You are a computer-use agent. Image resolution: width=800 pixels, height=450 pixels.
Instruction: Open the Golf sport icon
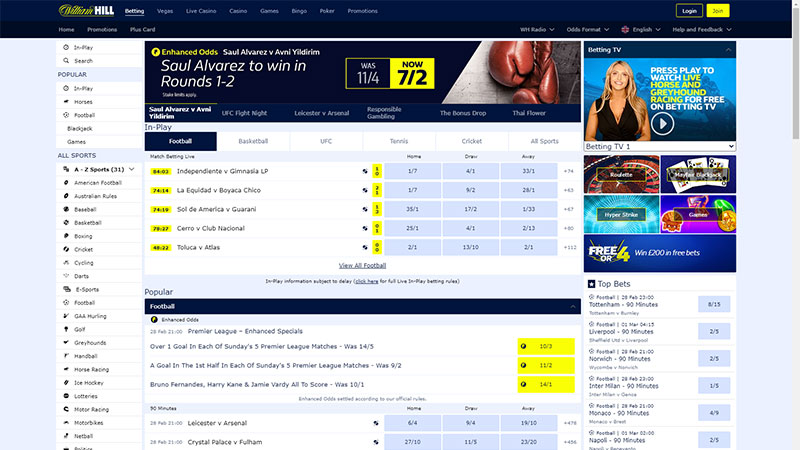66,329
